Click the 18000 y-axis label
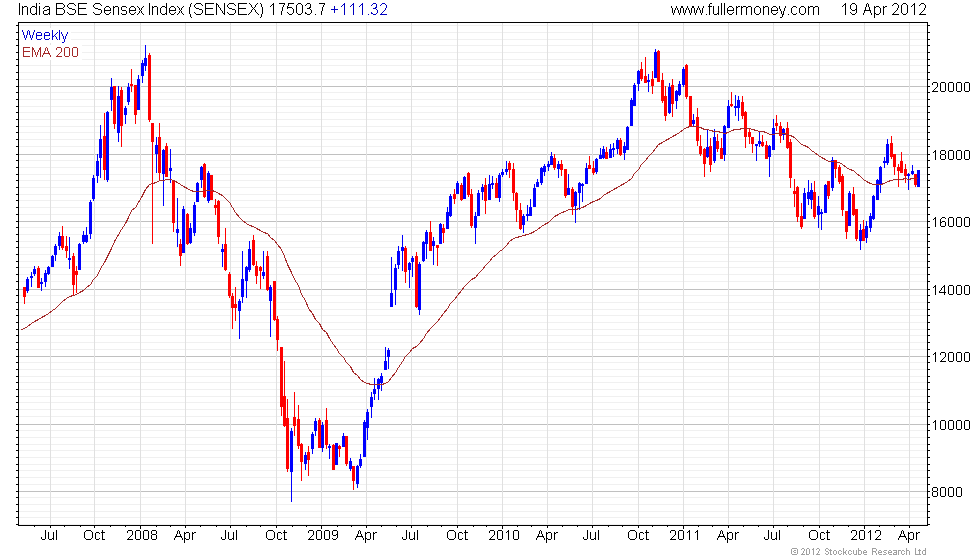Viewport: 980px width, 560px height. pyautogui.click(x=951, y=155)
